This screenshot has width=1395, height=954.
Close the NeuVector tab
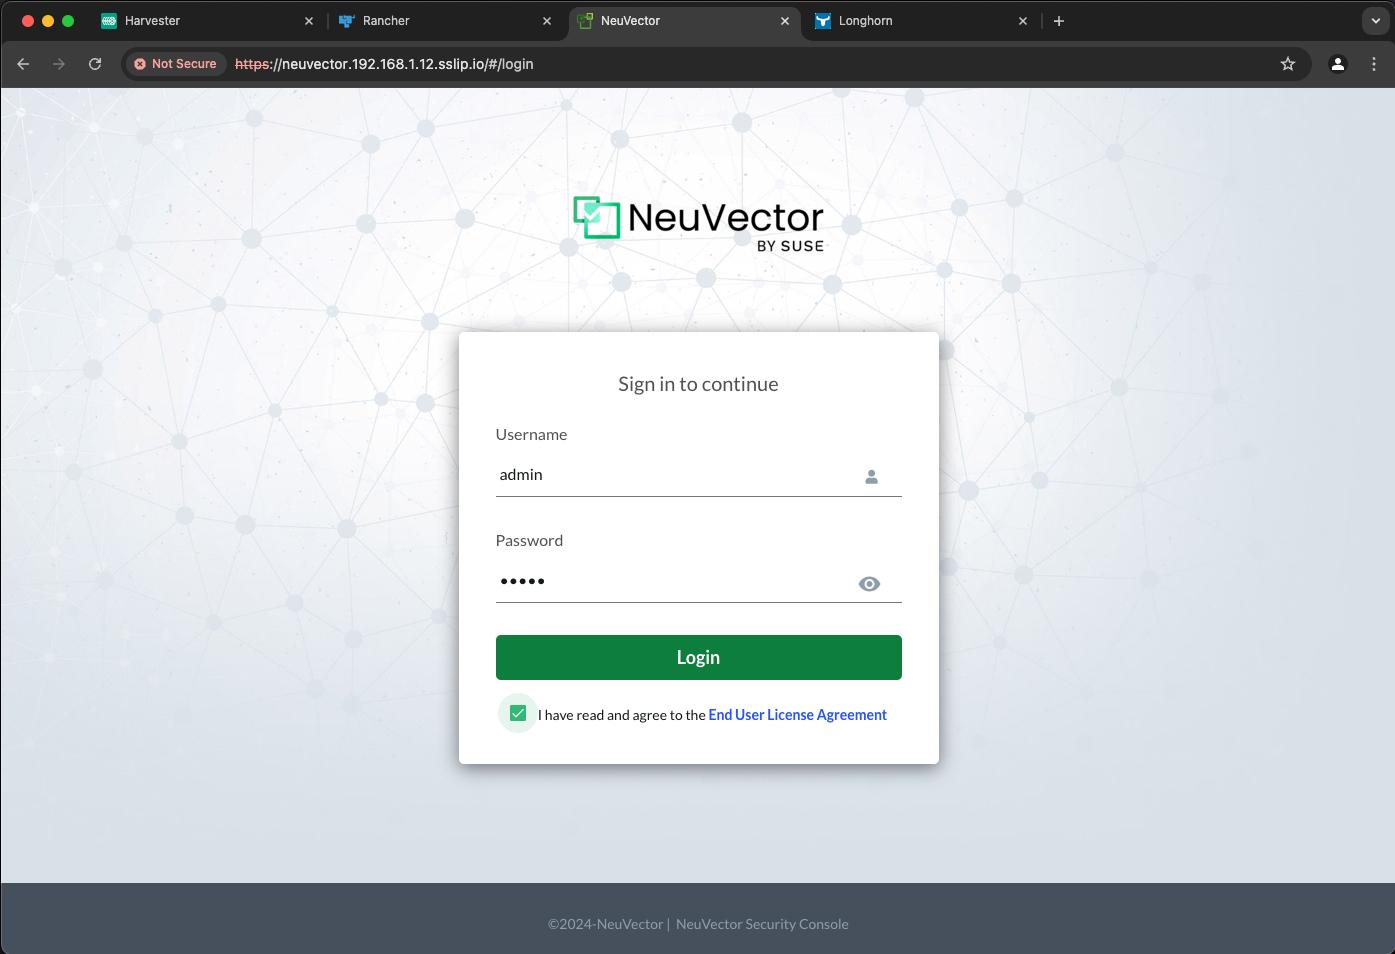coord(785,21)
